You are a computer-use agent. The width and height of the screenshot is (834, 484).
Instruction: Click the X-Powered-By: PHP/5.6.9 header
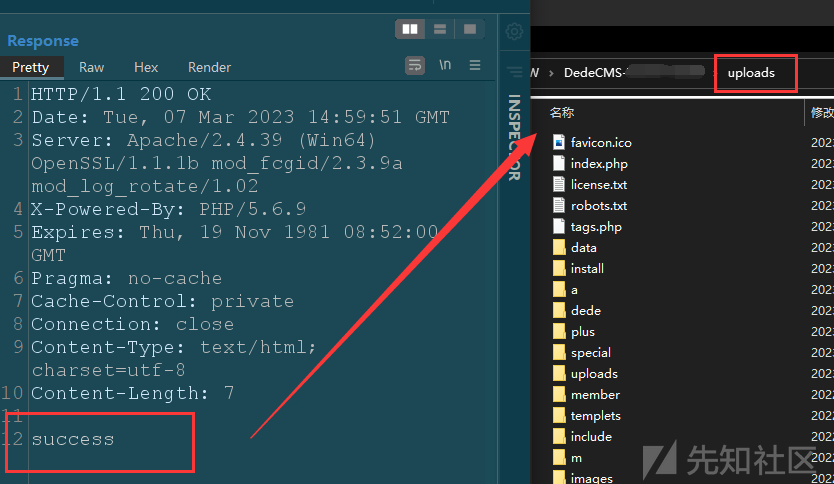pyautogui.click(x=169, y=209)
